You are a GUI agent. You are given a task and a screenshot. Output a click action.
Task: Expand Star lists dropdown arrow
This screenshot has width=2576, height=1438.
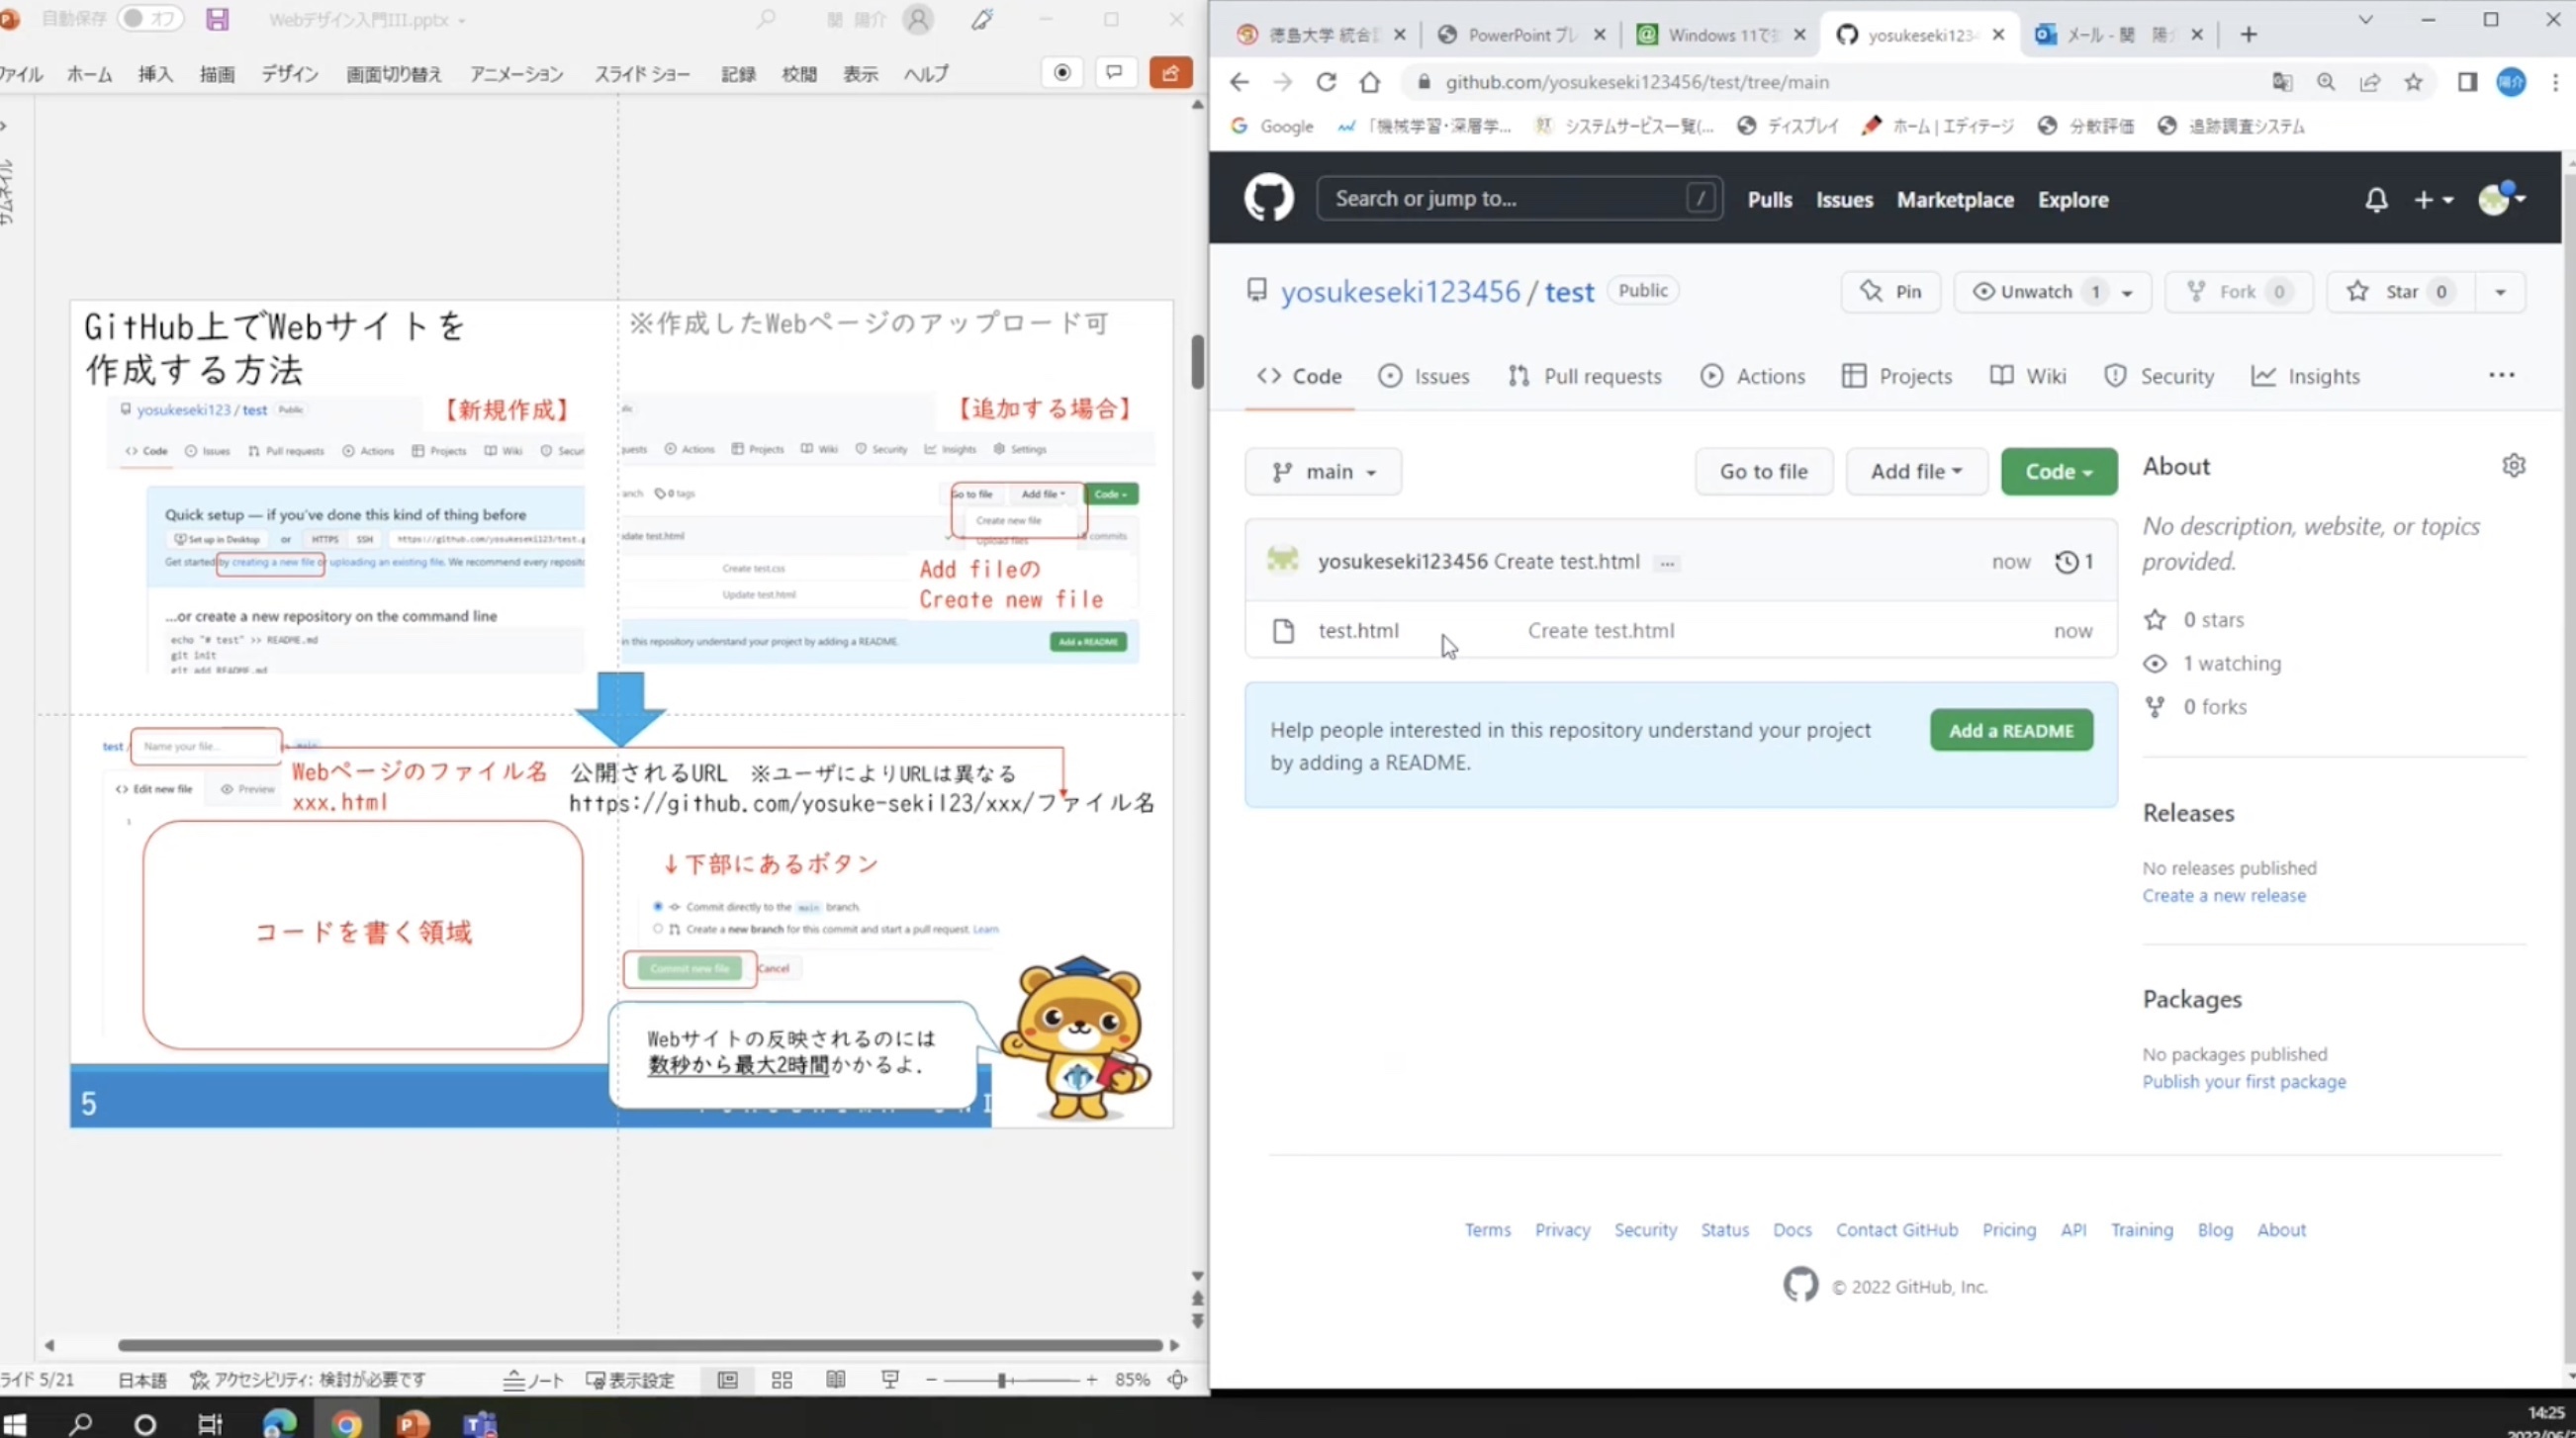point(2500,292)
